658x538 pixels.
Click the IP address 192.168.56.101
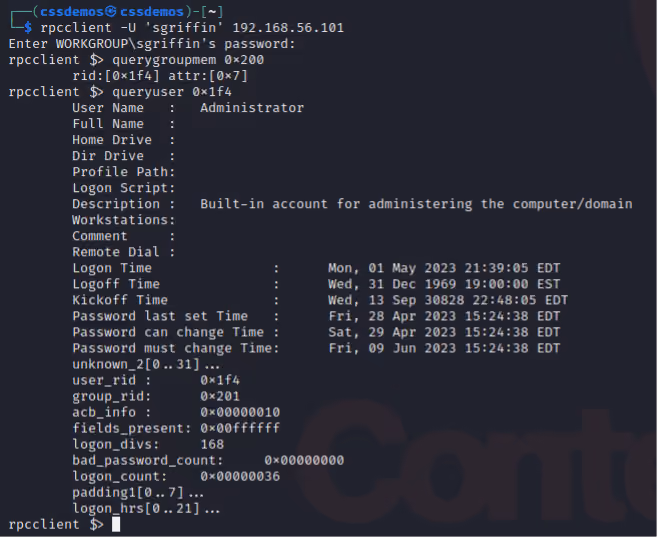(x=288, y=28)
